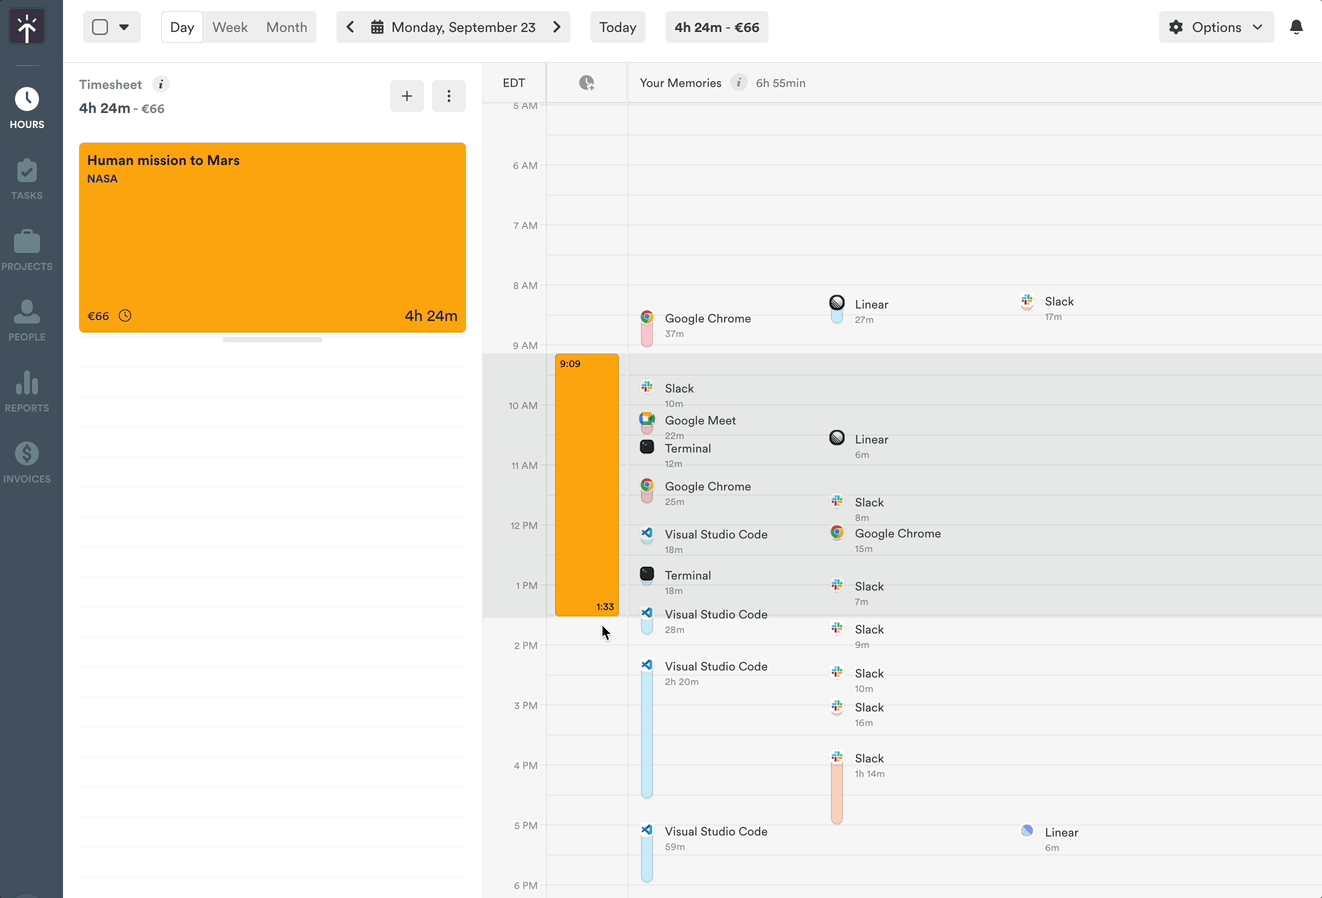Tick the select-all checkbox in toolbar

(x=100, y=27)
